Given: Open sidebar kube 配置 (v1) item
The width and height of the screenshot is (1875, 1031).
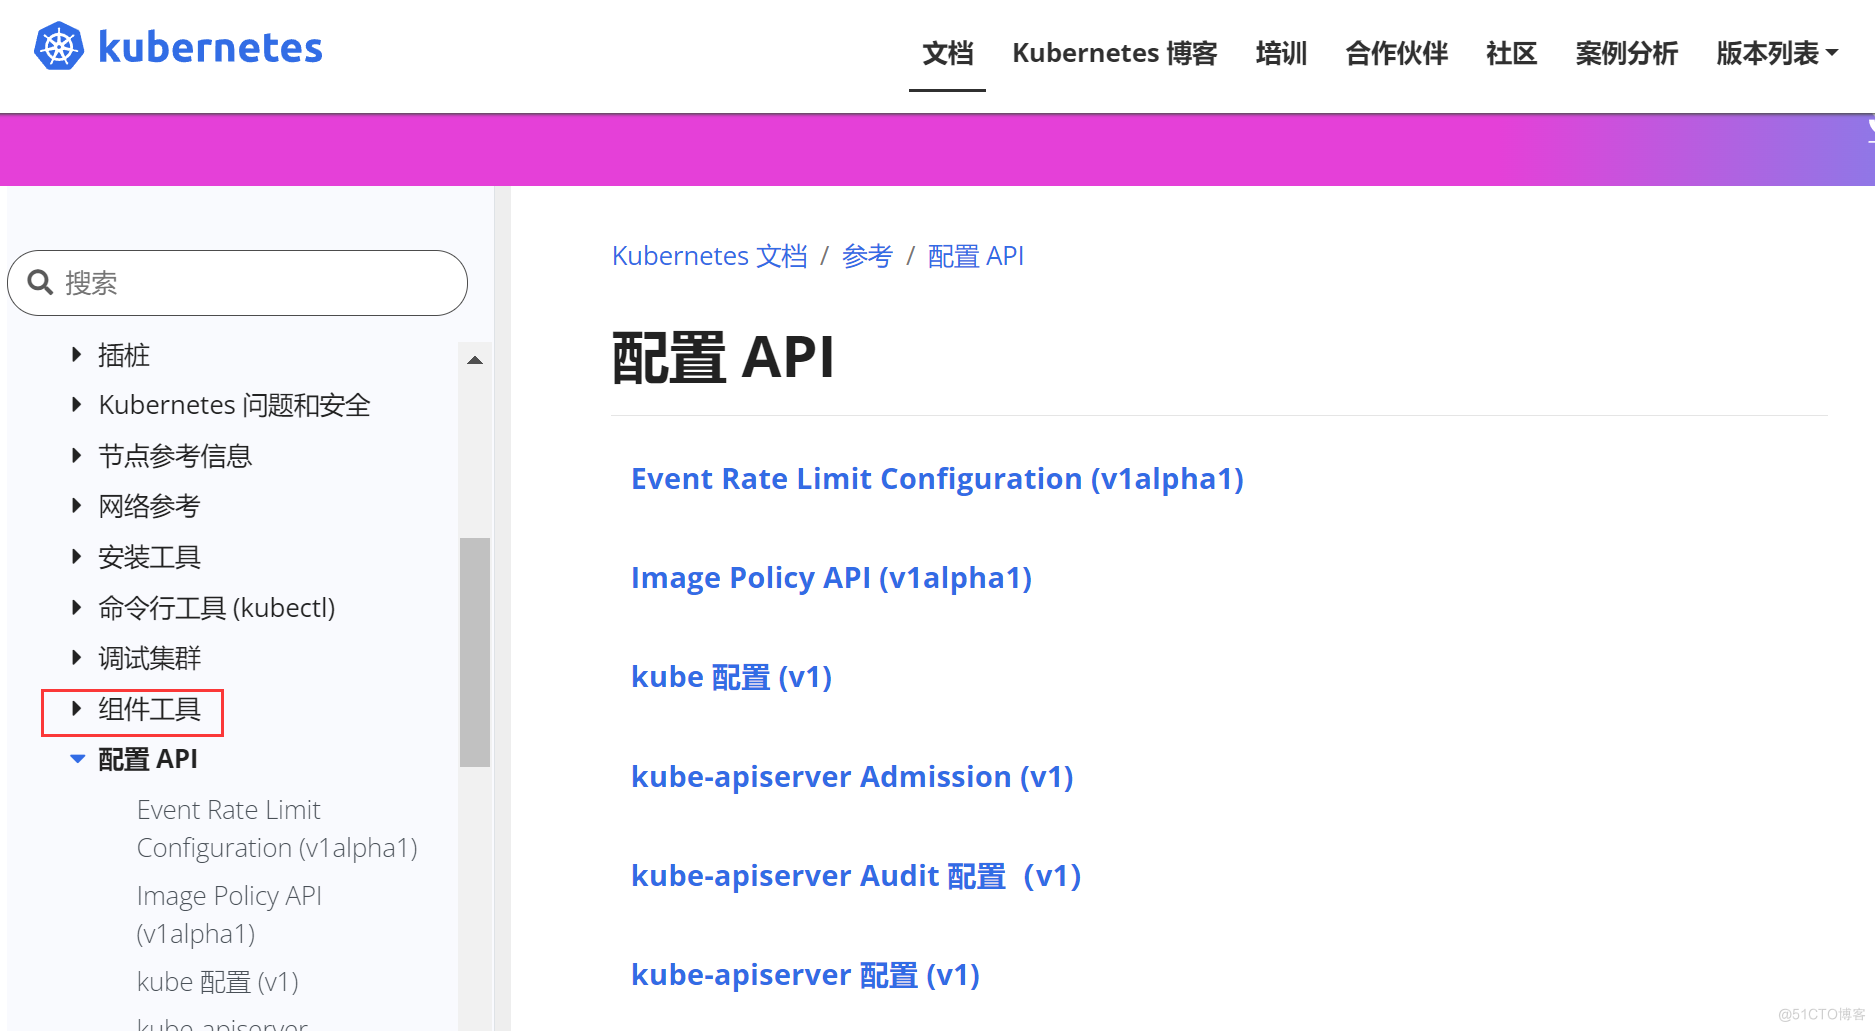Looking at the screenshot, I should click(218, 982).
